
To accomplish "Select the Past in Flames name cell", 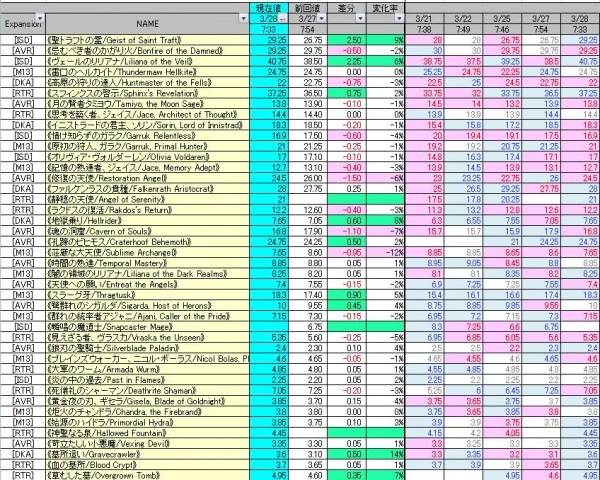I will pos(147,380).
